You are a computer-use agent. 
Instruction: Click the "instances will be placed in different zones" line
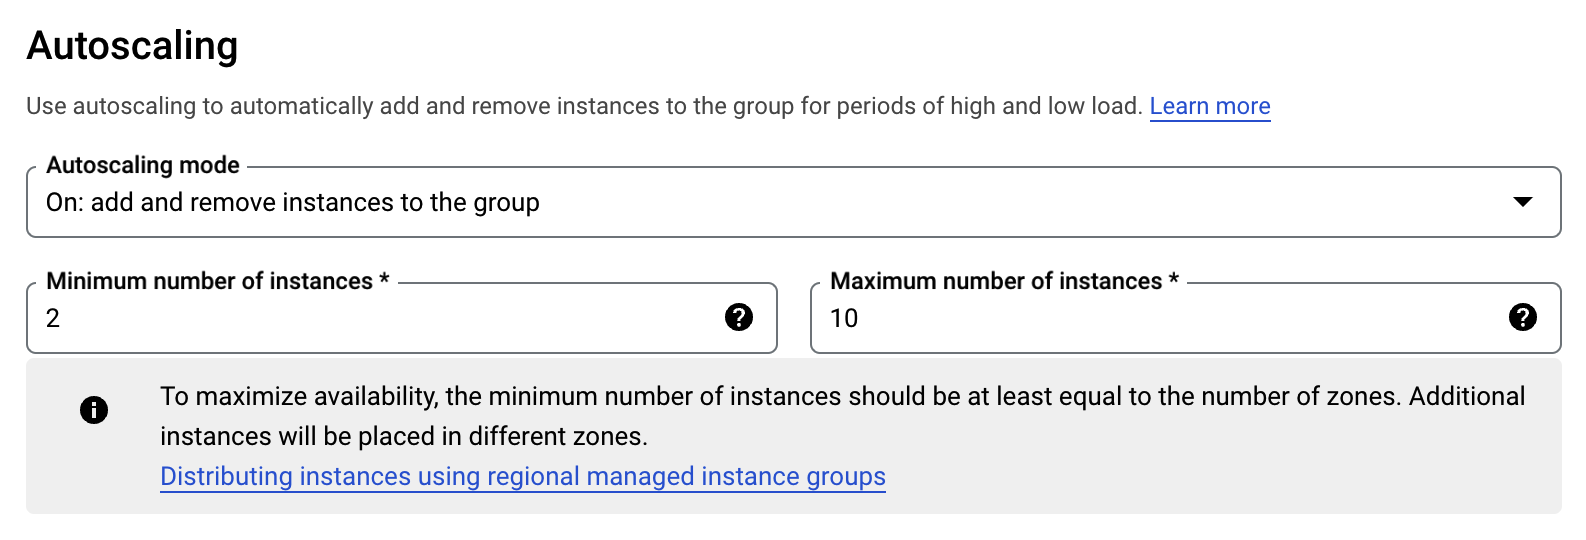click(x=404, y=437)
